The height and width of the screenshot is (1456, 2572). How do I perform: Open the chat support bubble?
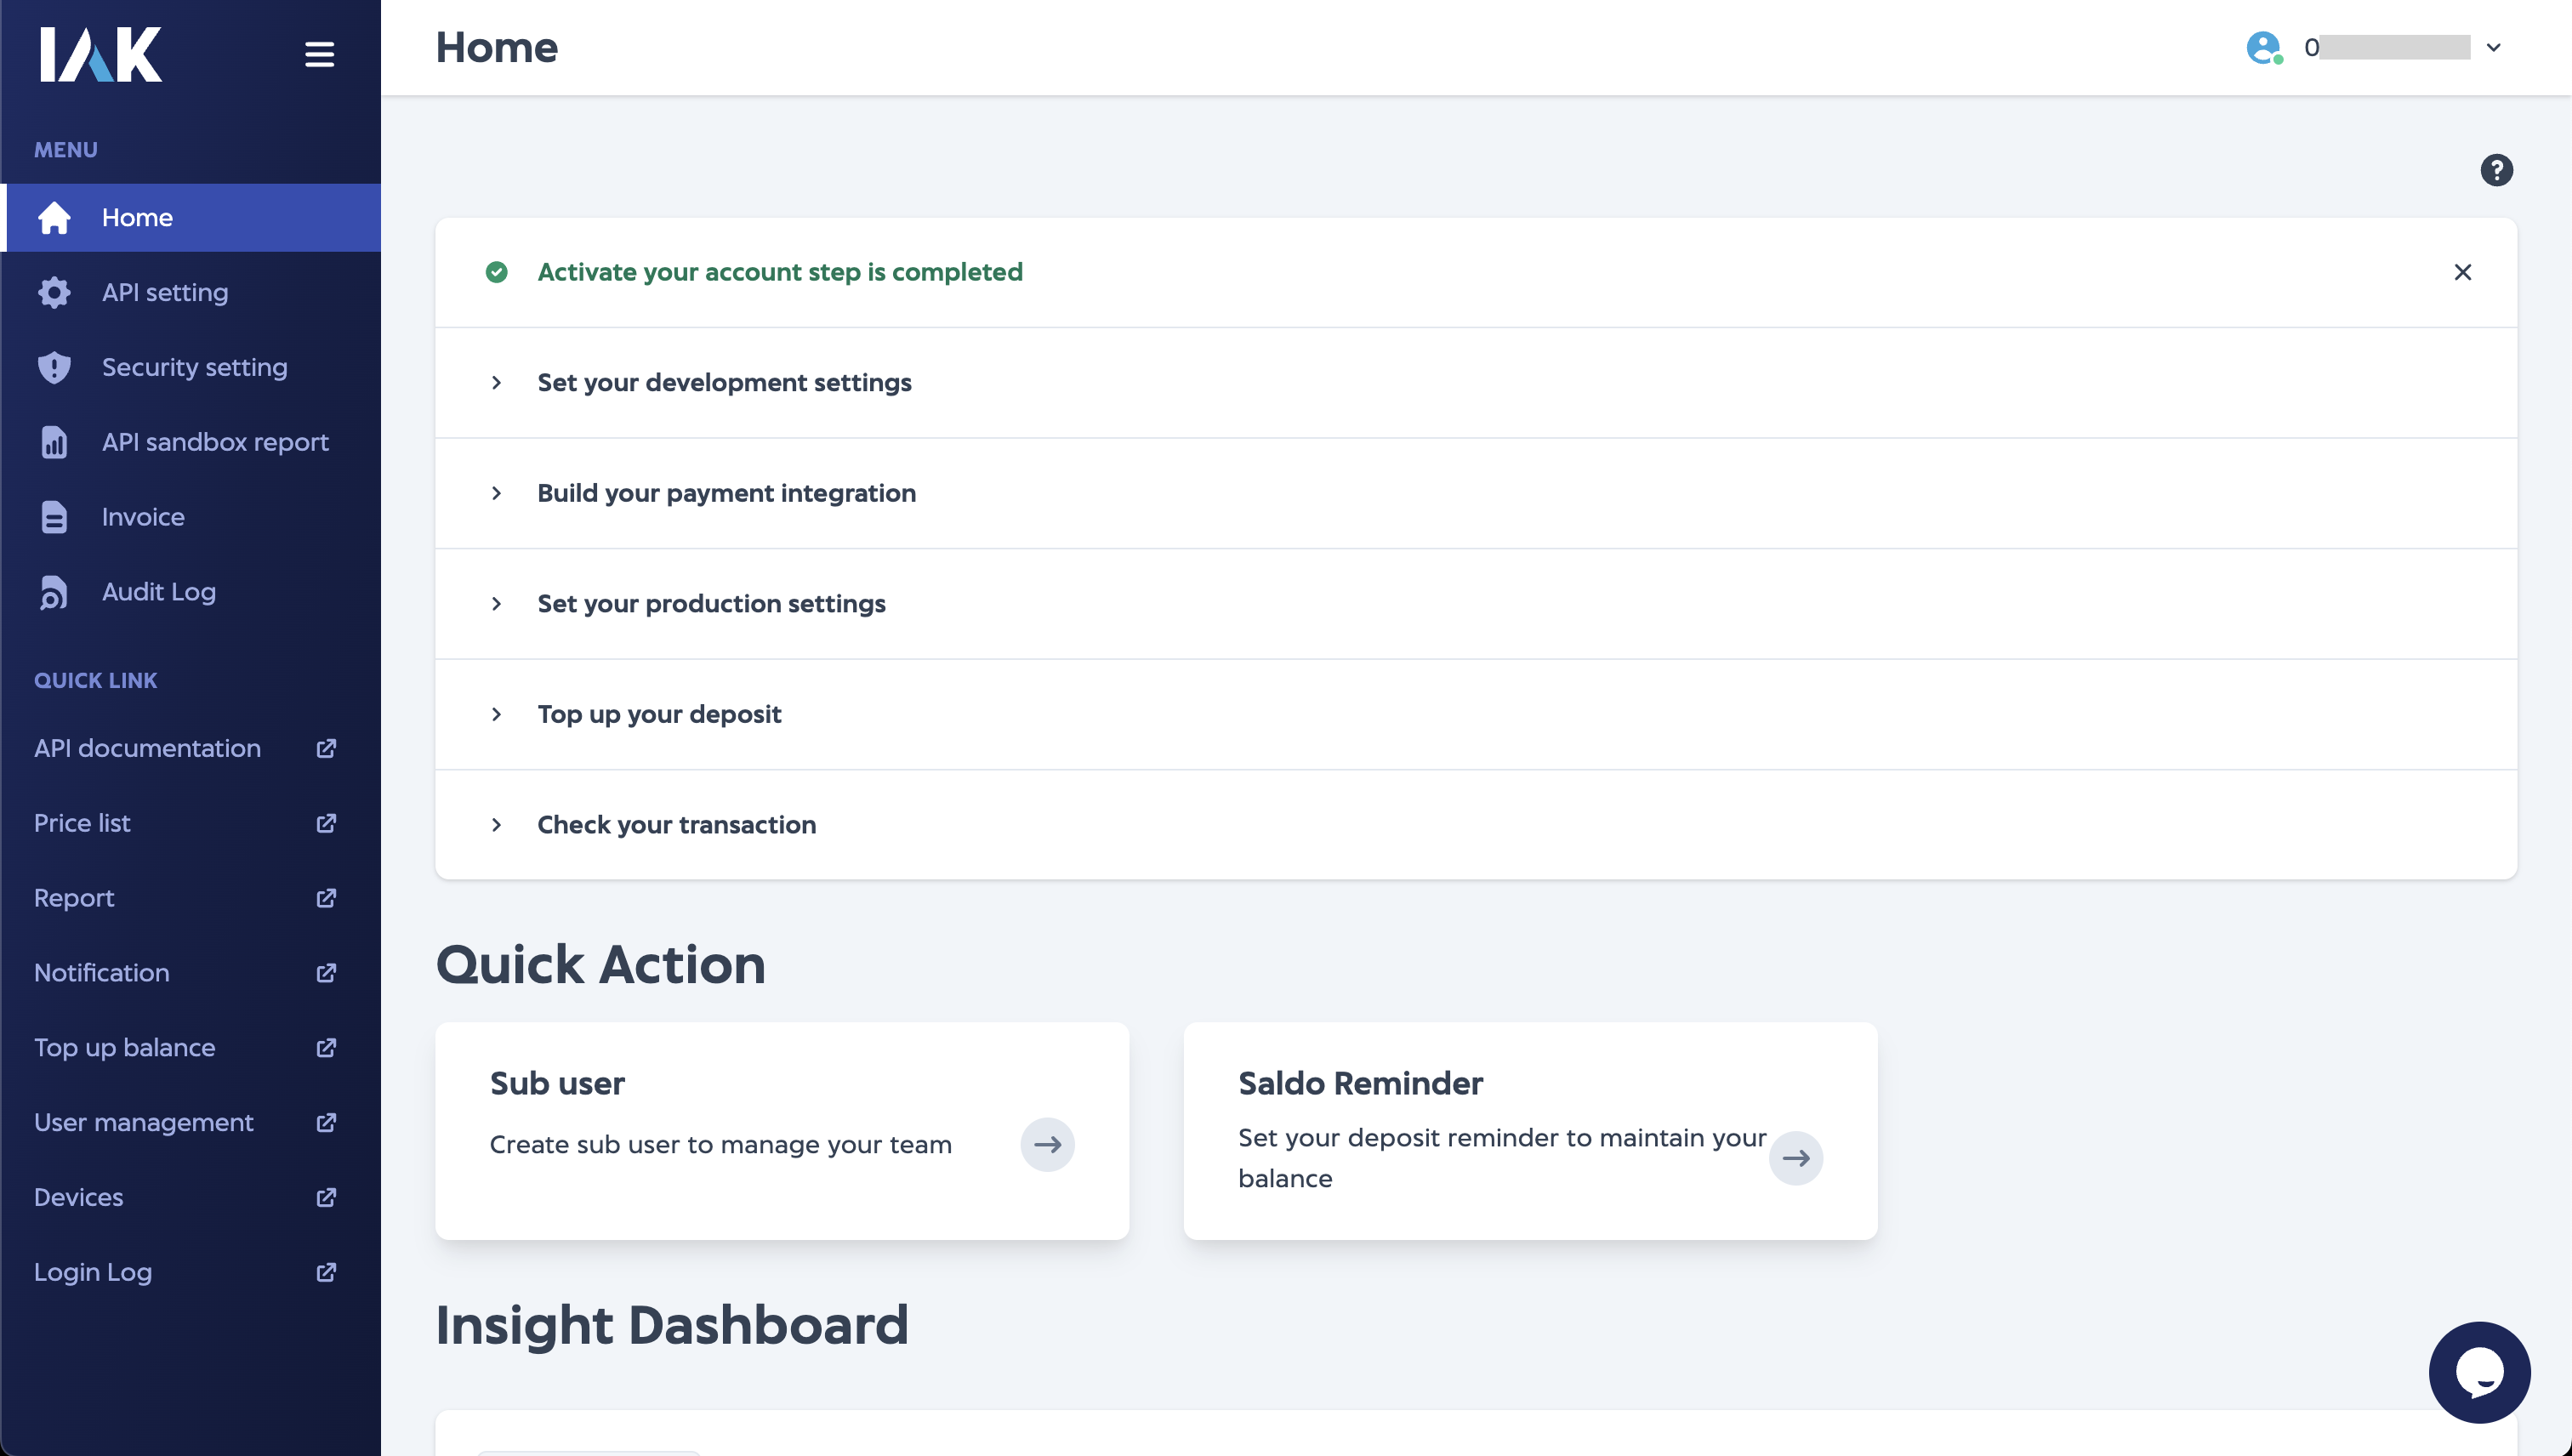(x=2479, y=1372)
